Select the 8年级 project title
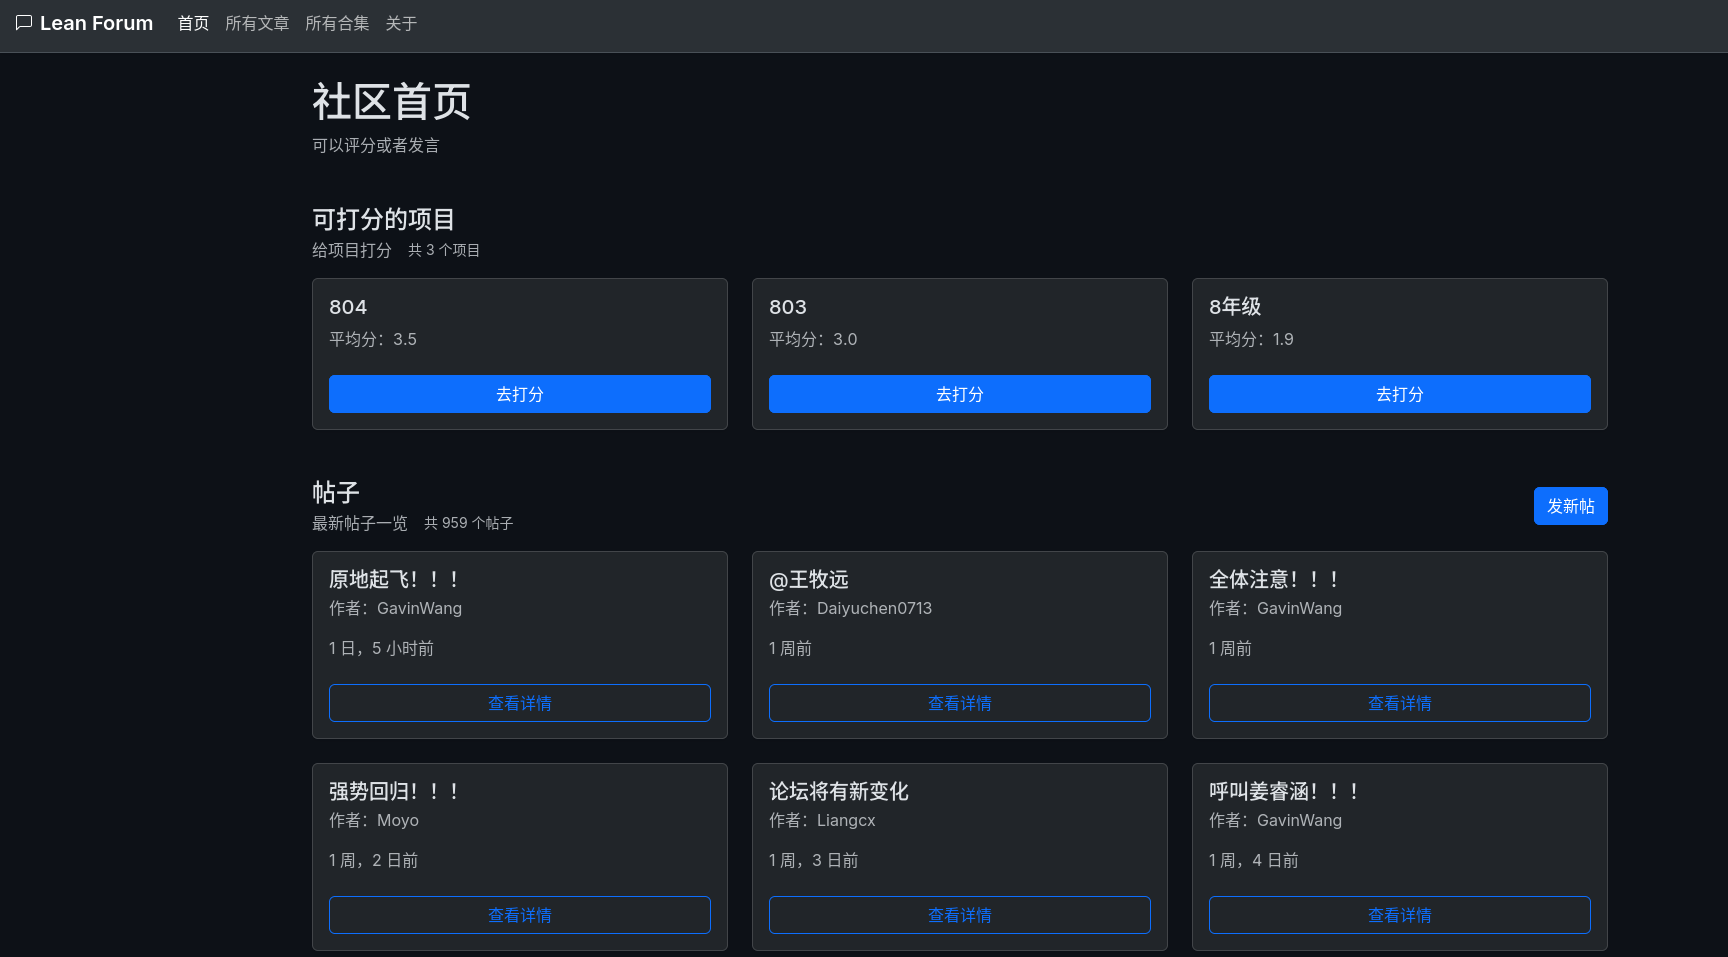 [x=1235, y=307]
